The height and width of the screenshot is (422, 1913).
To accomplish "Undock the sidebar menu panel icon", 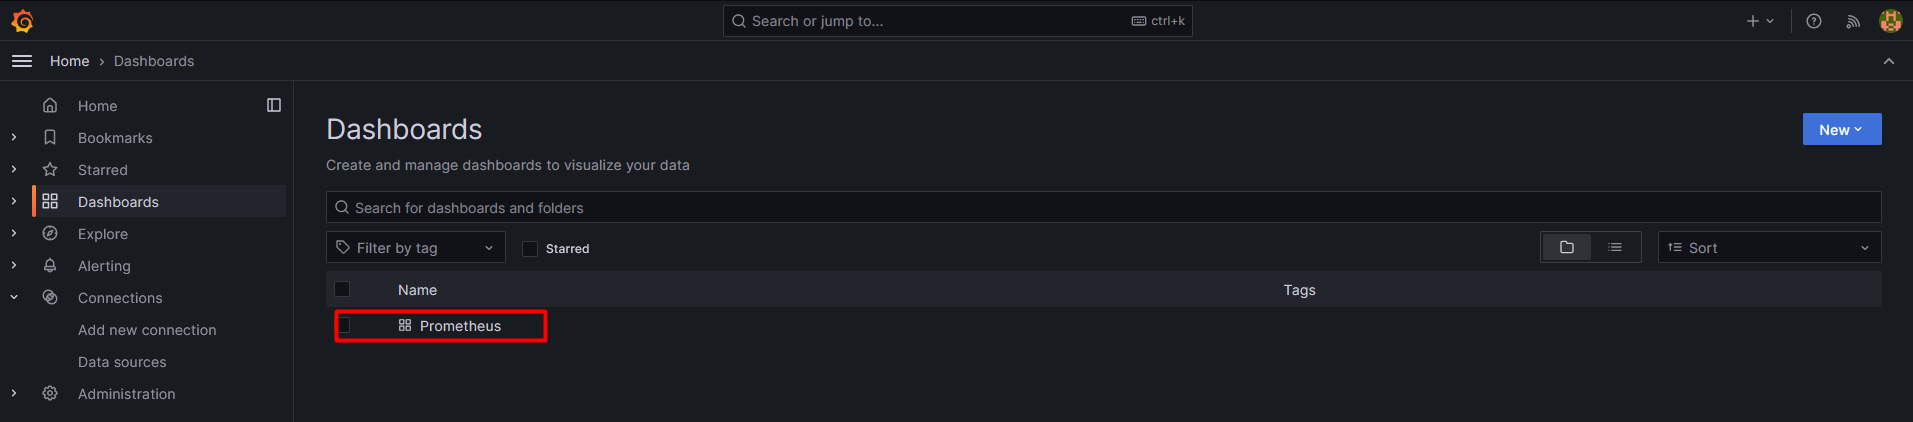I will coord(274,105).
